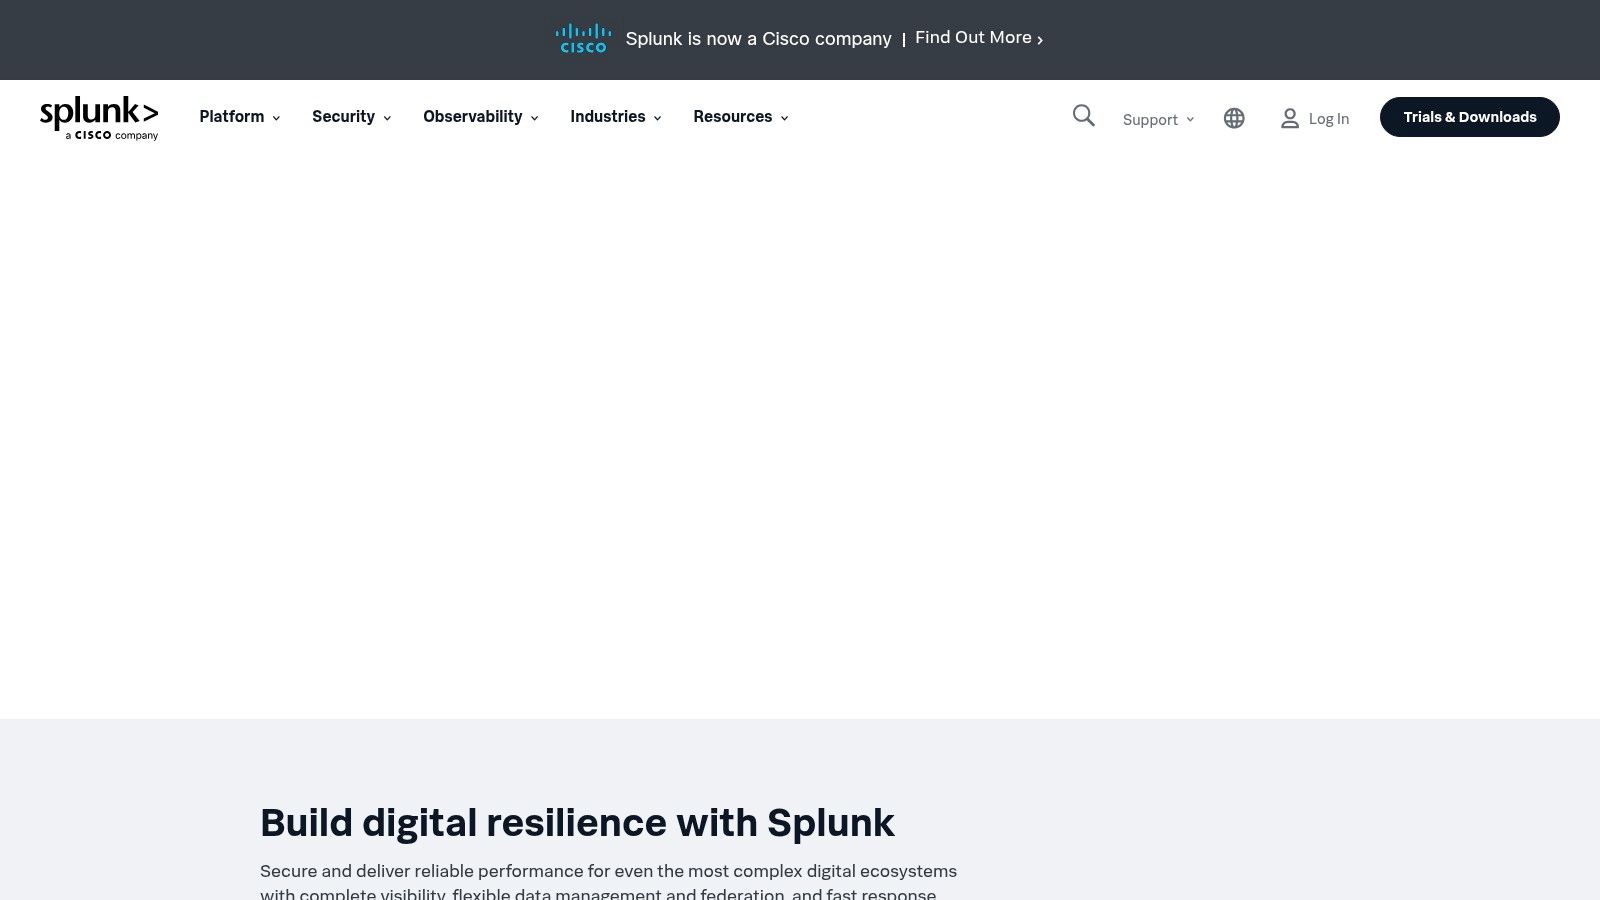The height and width of the screenshot is (900, 1600).
Task: Expand the Resources menu chevron
Action: point(784,118)
